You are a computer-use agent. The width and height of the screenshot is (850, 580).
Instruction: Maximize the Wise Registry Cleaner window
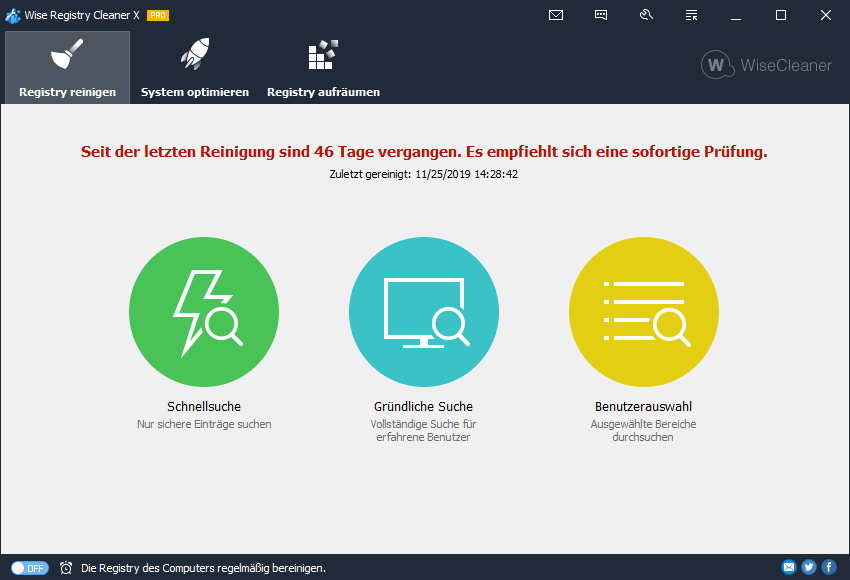tap(781, 15)
